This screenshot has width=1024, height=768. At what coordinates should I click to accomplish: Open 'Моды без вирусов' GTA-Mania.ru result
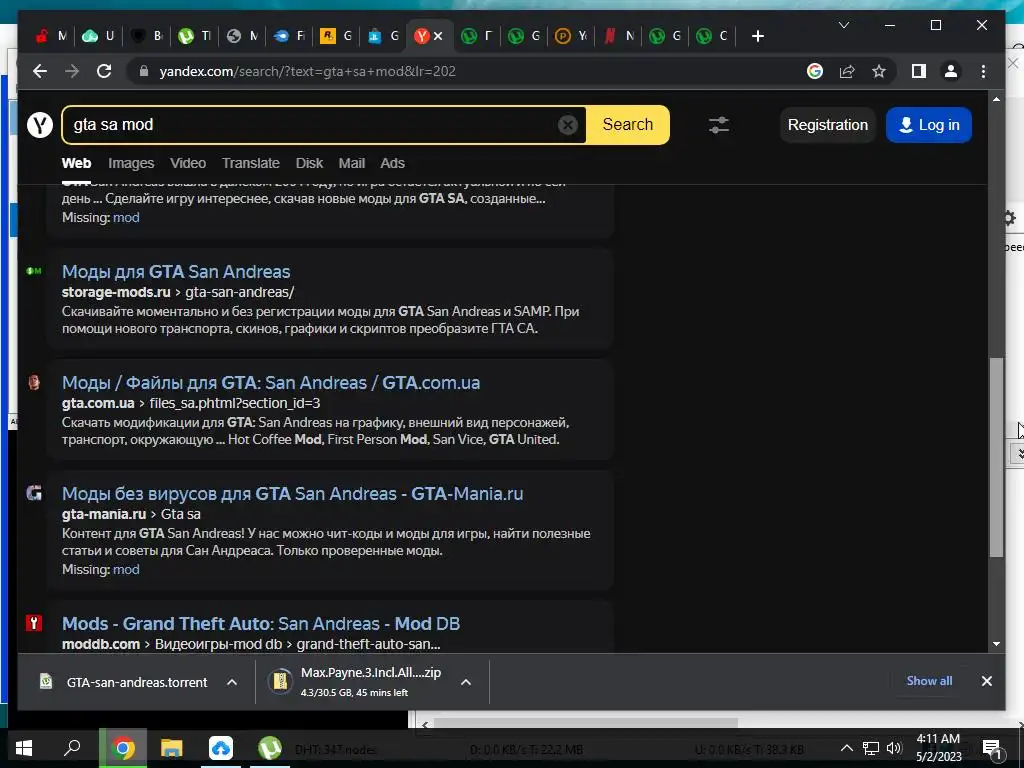(293, 494)
